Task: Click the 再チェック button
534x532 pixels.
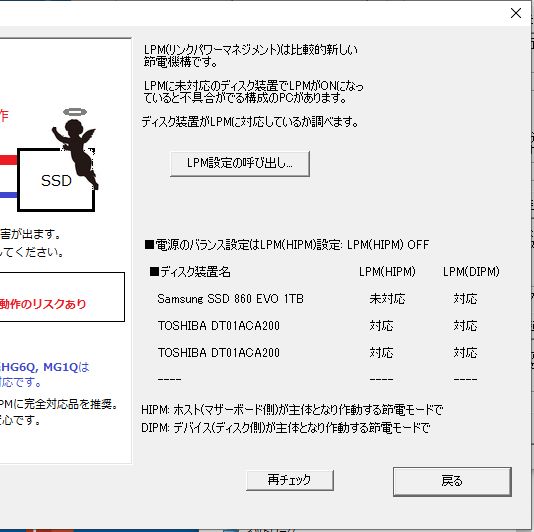Action: coord(289,480)
